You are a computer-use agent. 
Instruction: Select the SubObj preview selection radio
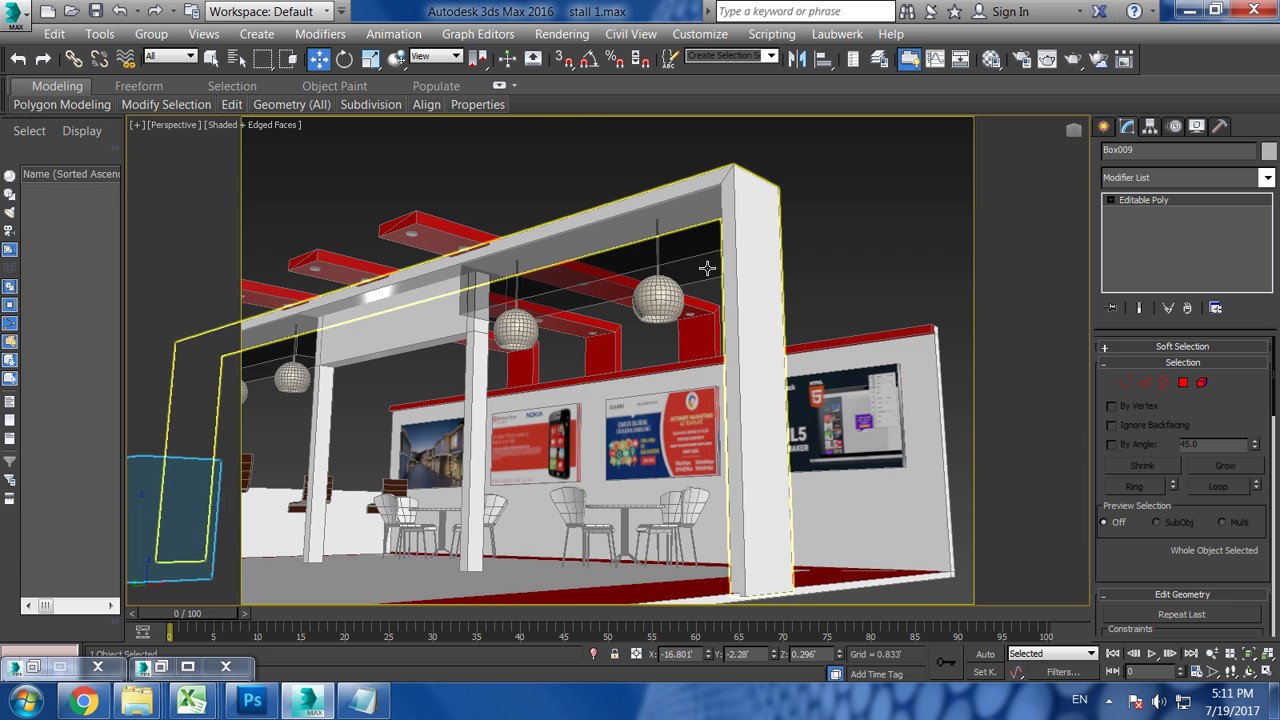tap(1157, 522)
